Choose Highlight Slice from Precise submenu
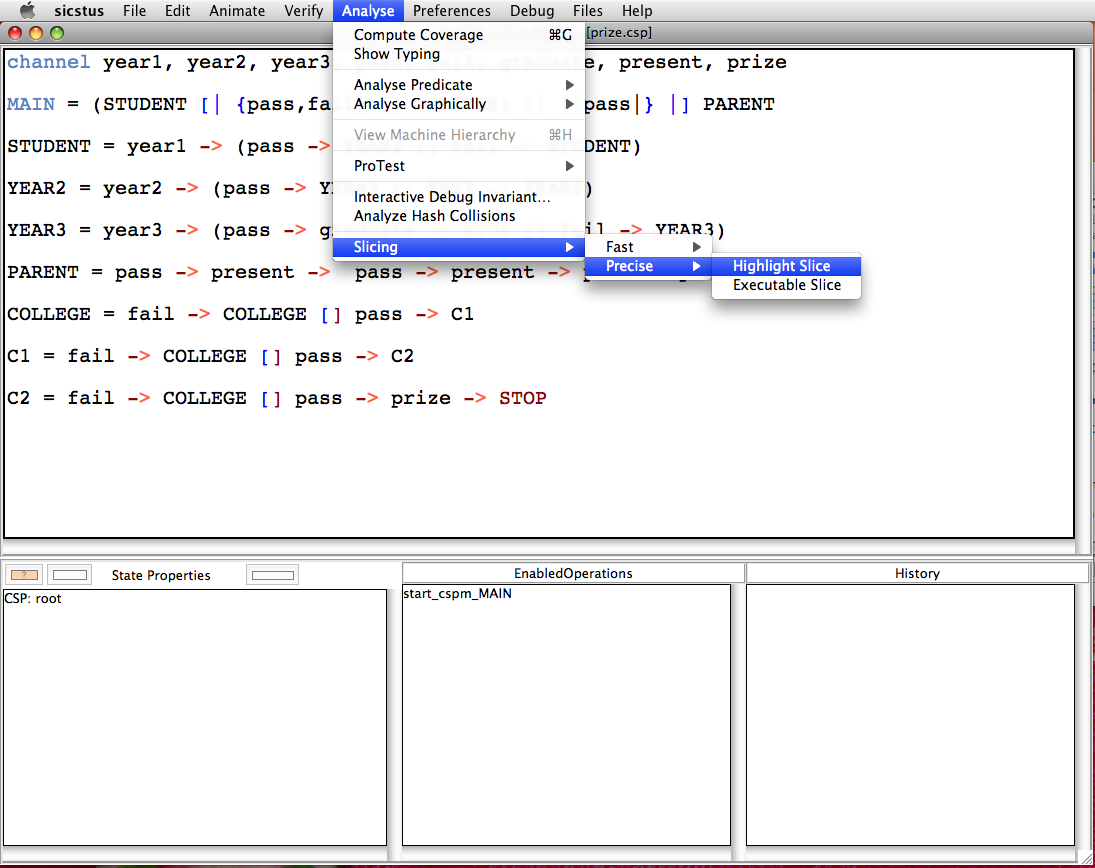Viewport: 1095px width, 868px height. (x=781, y=266)
